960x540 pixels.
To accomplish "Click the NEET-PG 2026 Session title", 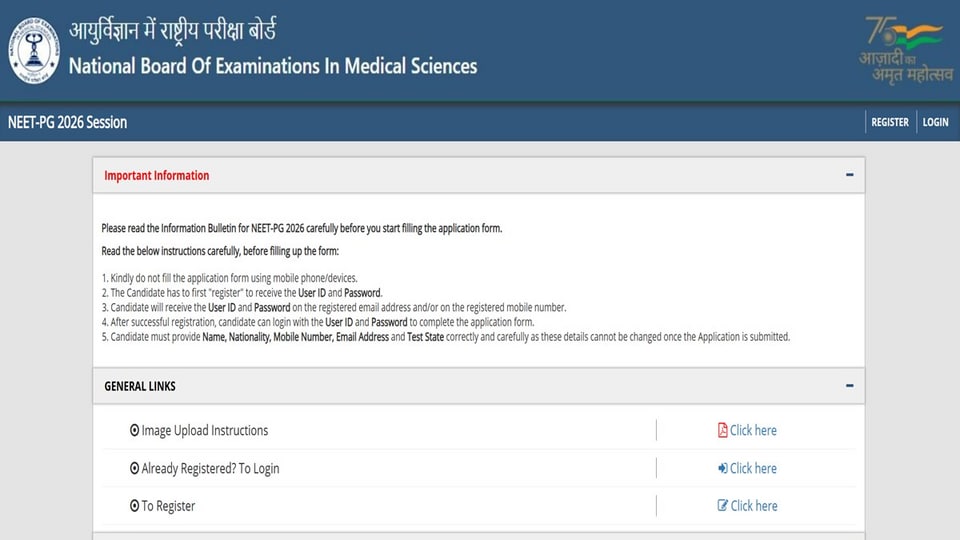I will coord(67,122).
